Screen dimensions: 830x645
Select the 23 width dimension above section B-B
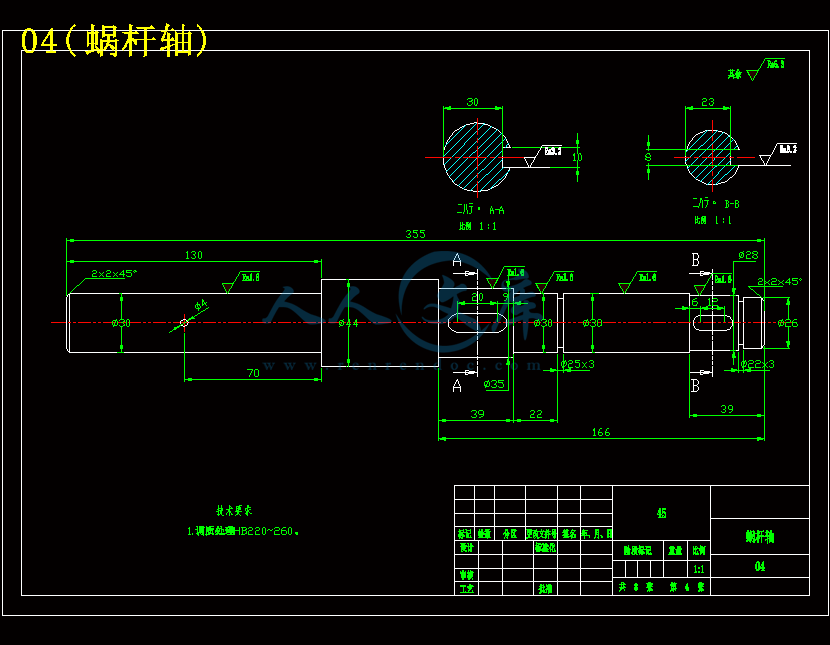click(708, 102)
